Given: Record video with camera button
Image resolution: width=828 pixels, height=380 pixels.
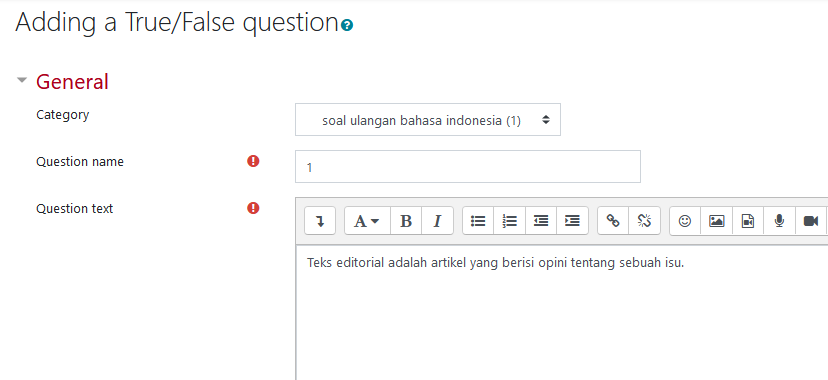Looking at the screenshot, I should [811, 221].
